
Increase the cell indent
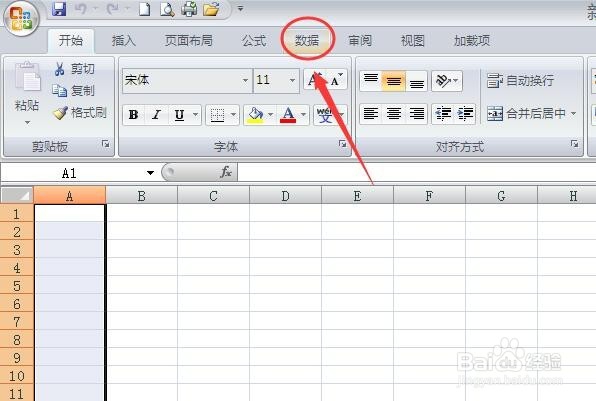click(x=465, y=114)
